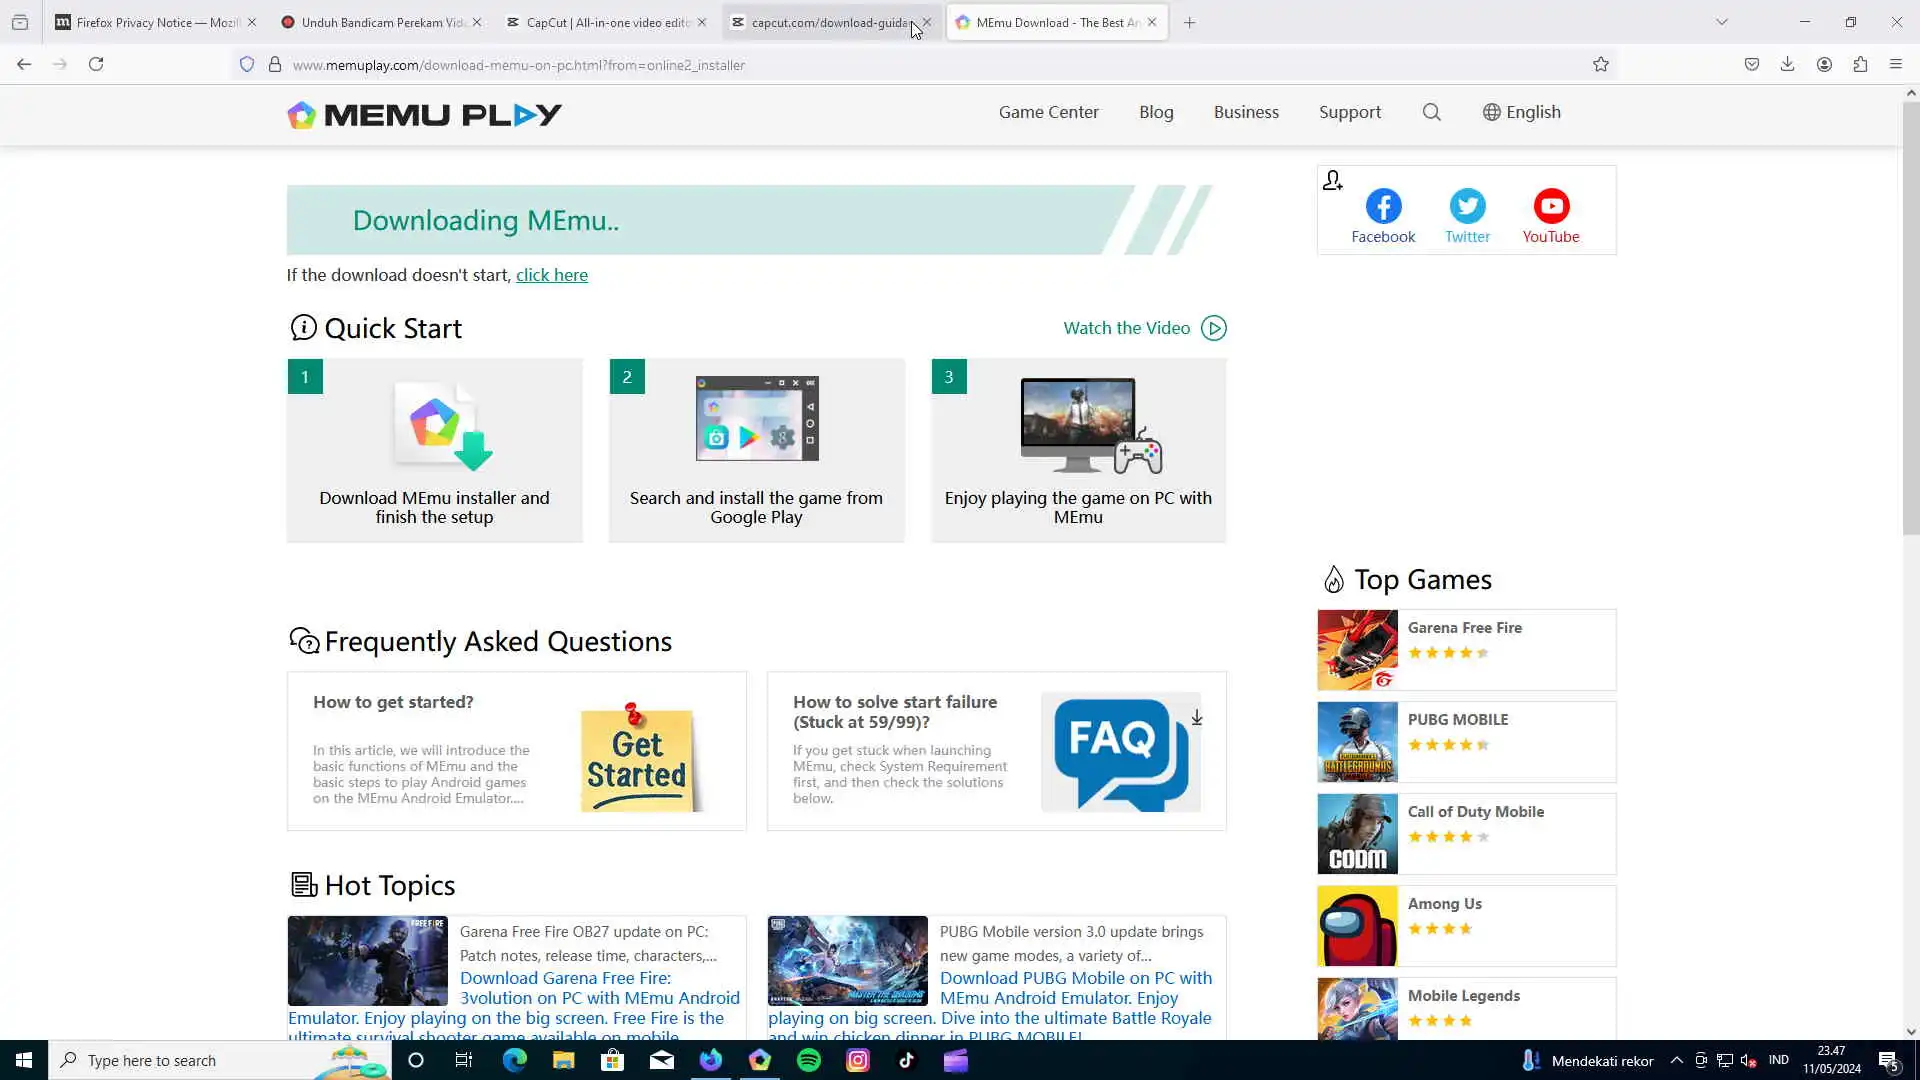The height and width of the screenshot is (1080, 1920).
Task: Open the Firefox Downloads toolbar icon
Action: (x=1787, y=65)
